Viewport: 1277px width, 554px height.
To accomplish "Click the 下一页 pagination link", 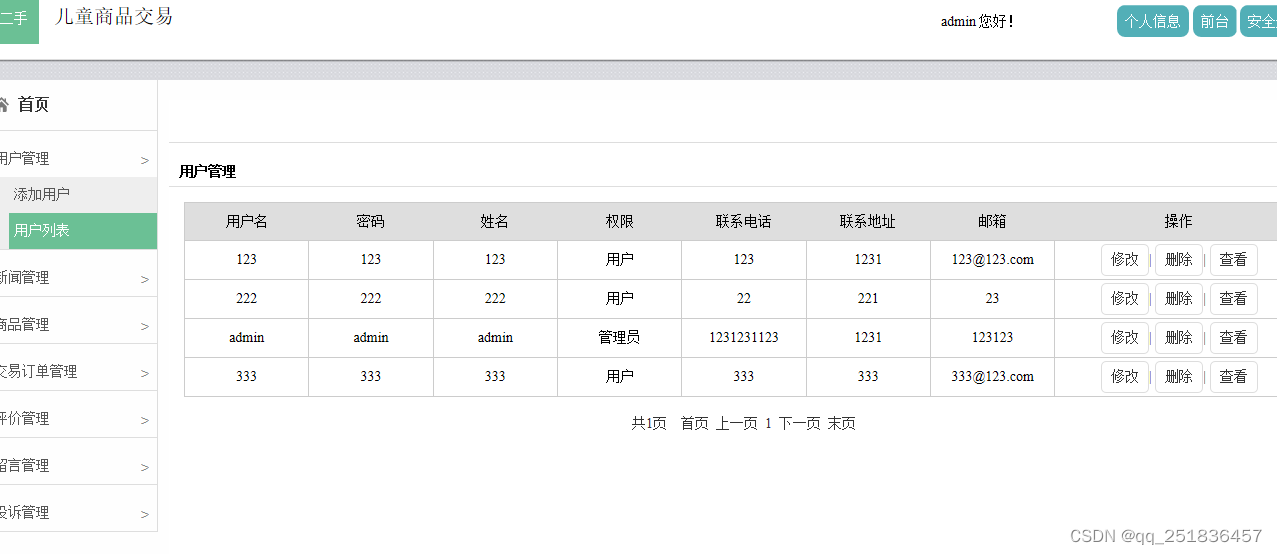I will pyautogui.click(x=799, y=424).
